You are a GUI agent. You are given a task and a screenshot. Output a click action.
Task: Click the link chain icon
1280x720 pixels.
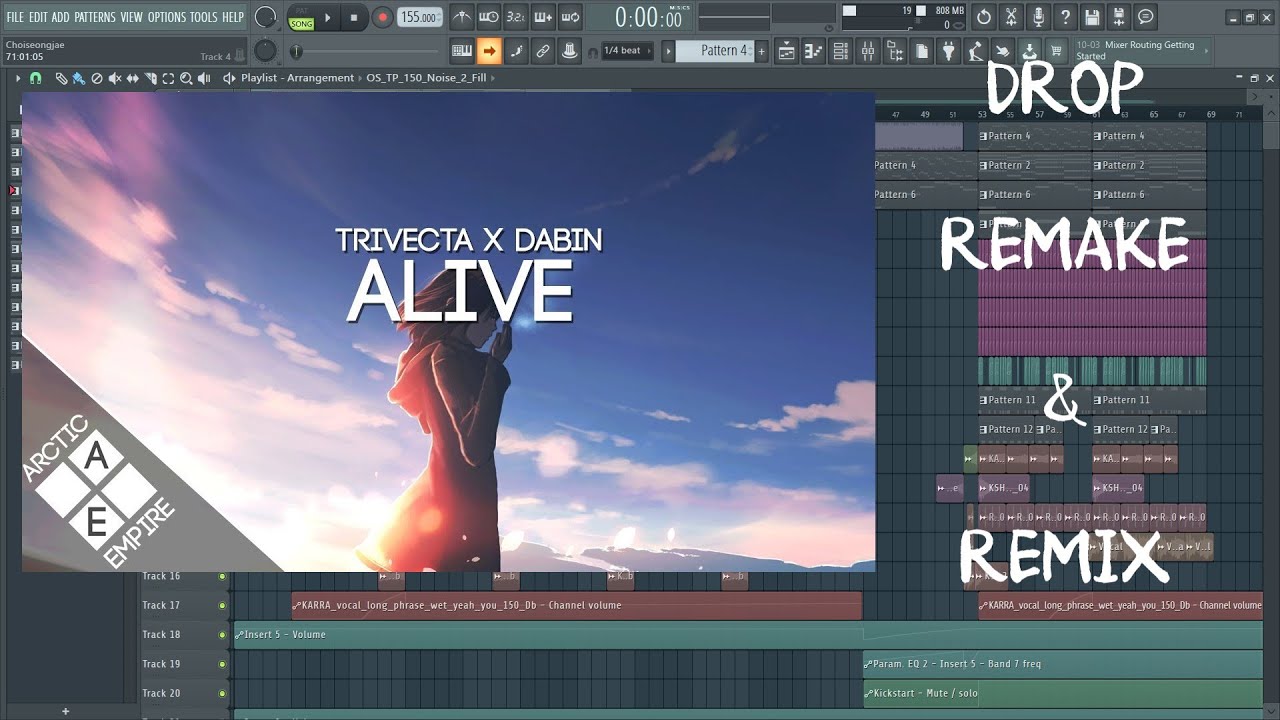[542, 50]
